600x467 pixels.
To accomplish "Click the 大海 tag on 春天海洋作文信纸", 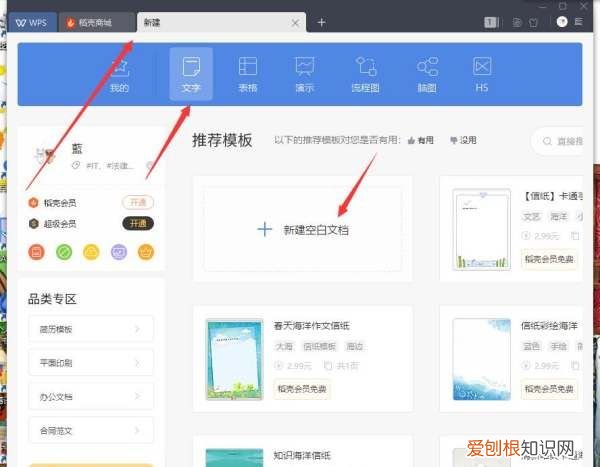I will click(284, 347).
